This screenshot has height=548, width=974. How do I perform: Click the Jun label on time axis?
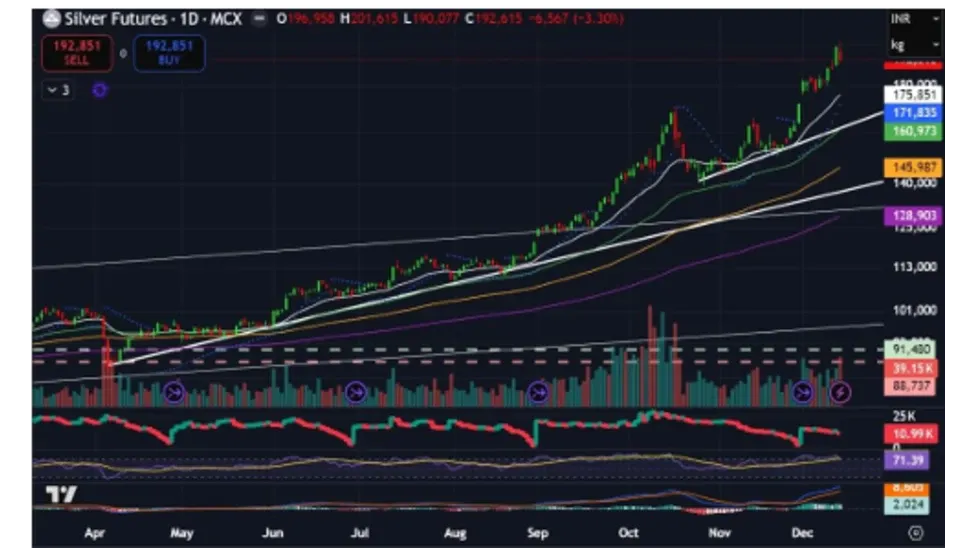pos(273,533)
